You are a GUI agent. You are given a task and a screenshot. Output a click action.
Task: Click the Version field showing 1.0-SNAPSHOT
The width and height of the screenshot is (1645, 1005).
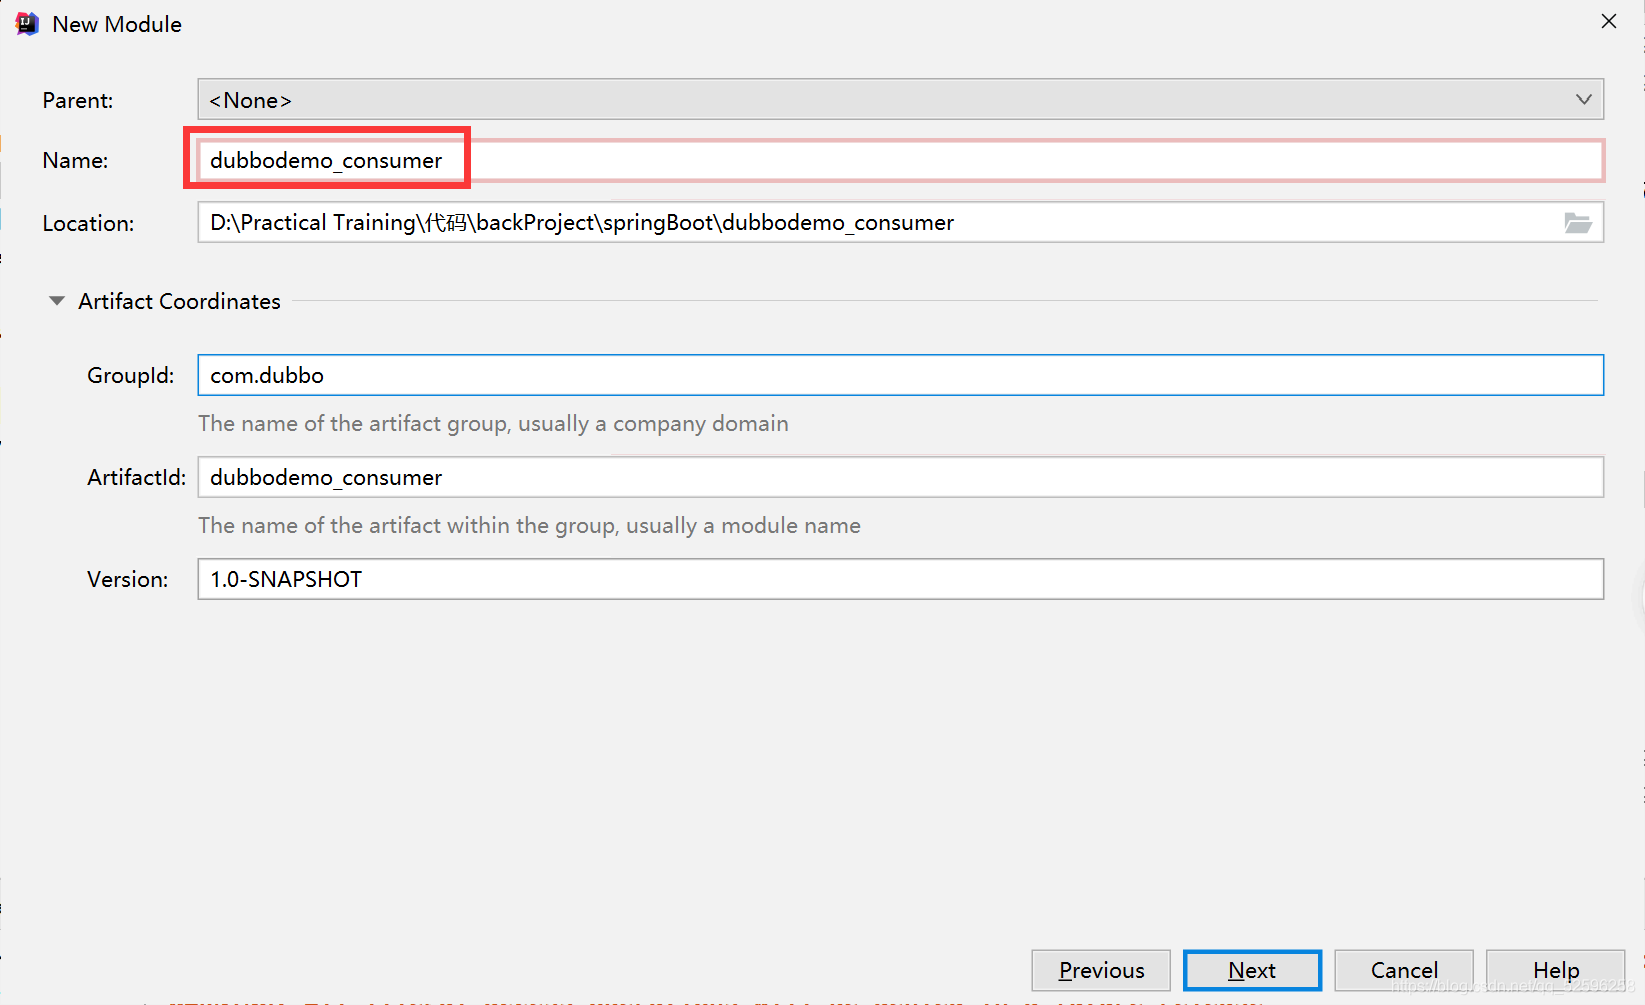point(900,579)
